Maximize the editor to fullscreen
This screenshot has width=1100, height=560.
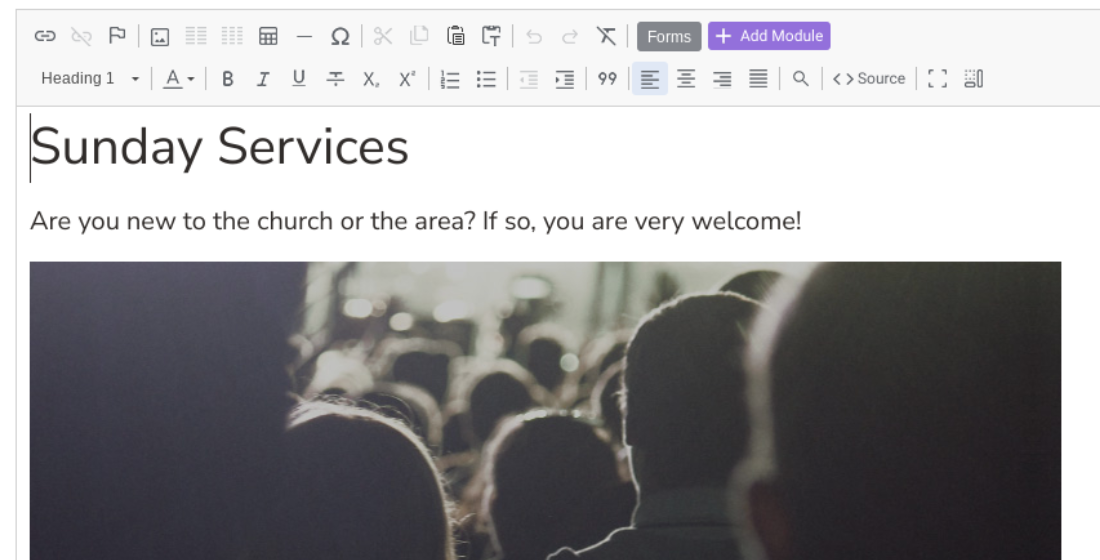[937, 79]
